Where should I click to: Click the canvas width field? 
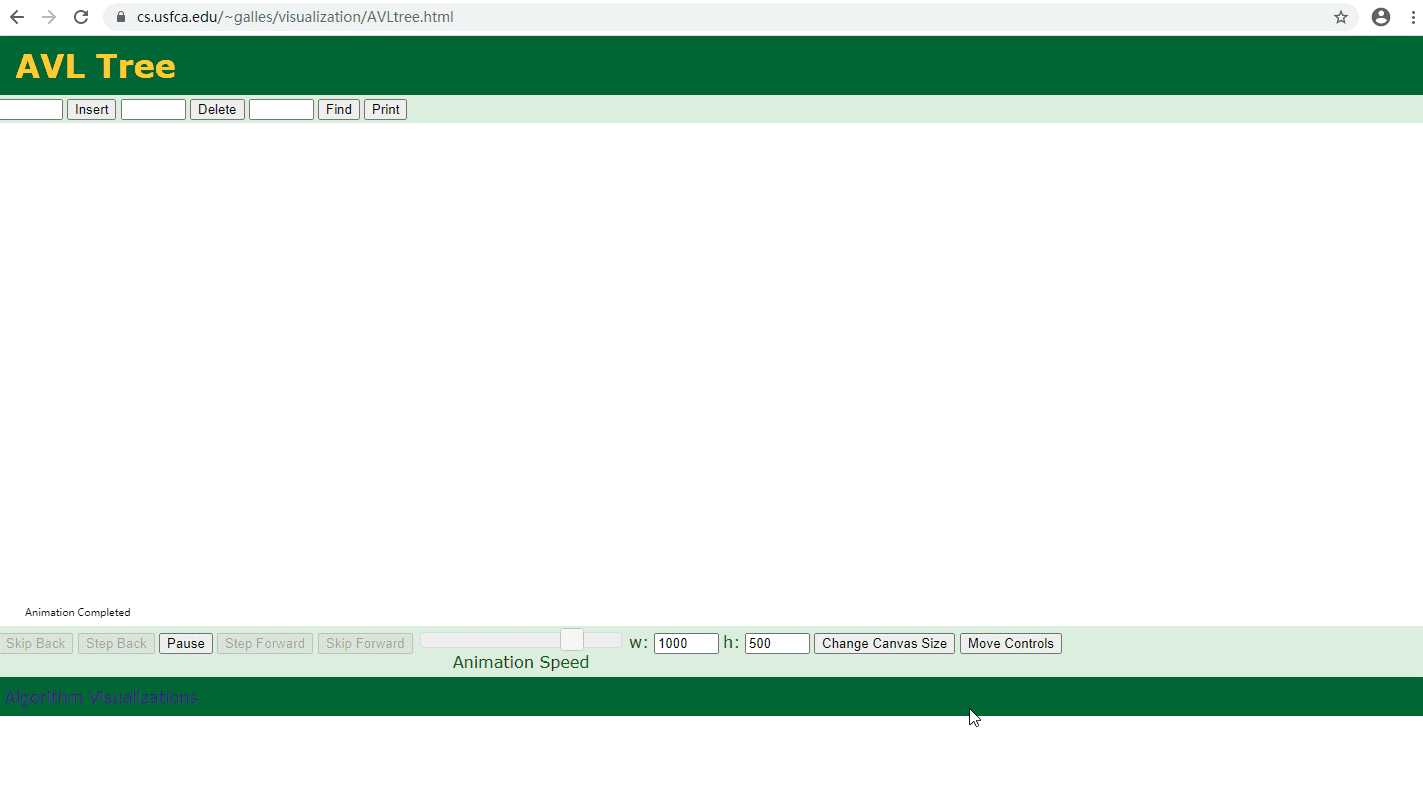(686, 644)
